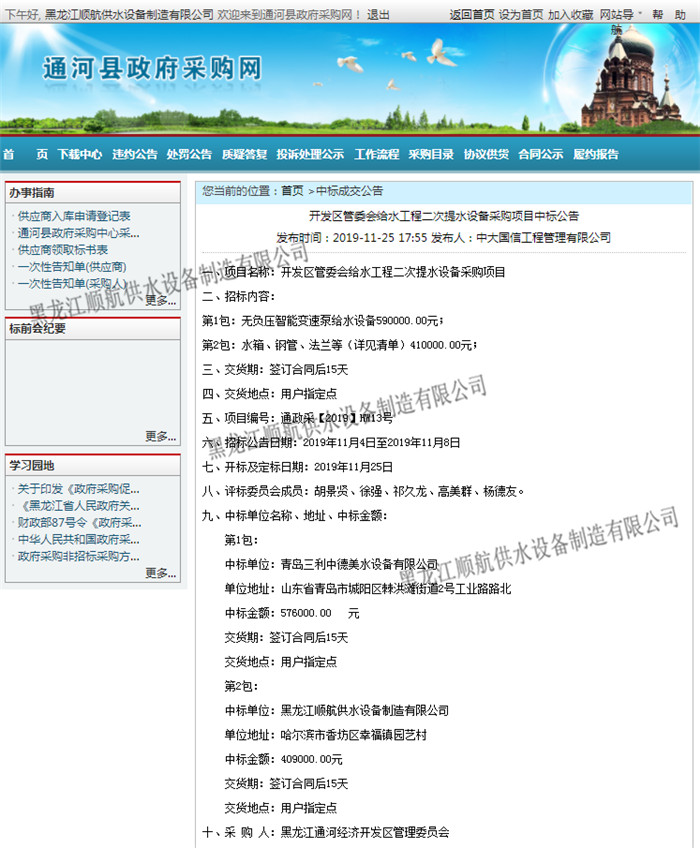Screen dimensions: 700x848
Task: Click 返回首页 in the top bar
Action: click(471, 14)
